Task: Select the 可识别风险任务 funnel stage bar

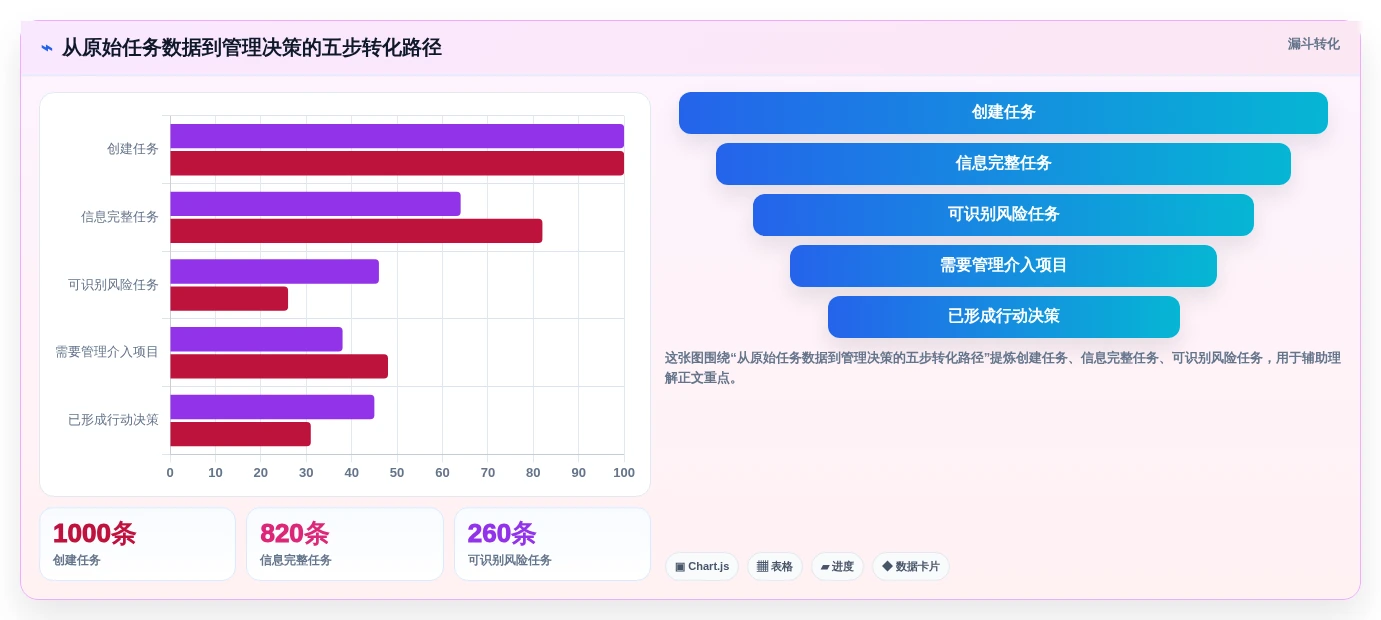Action: (1003, 215)
